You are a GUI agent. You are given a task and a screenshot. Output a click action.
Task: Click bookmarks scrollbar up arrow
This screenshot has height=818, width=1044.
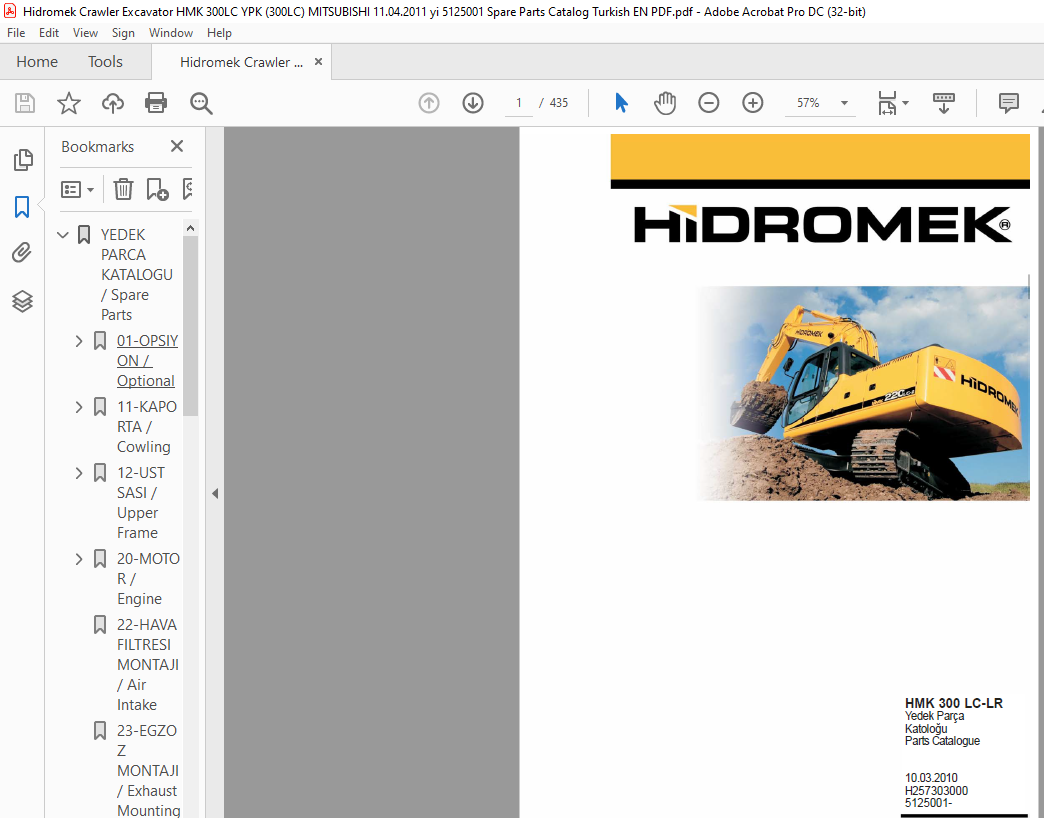(x=190, y=228)
